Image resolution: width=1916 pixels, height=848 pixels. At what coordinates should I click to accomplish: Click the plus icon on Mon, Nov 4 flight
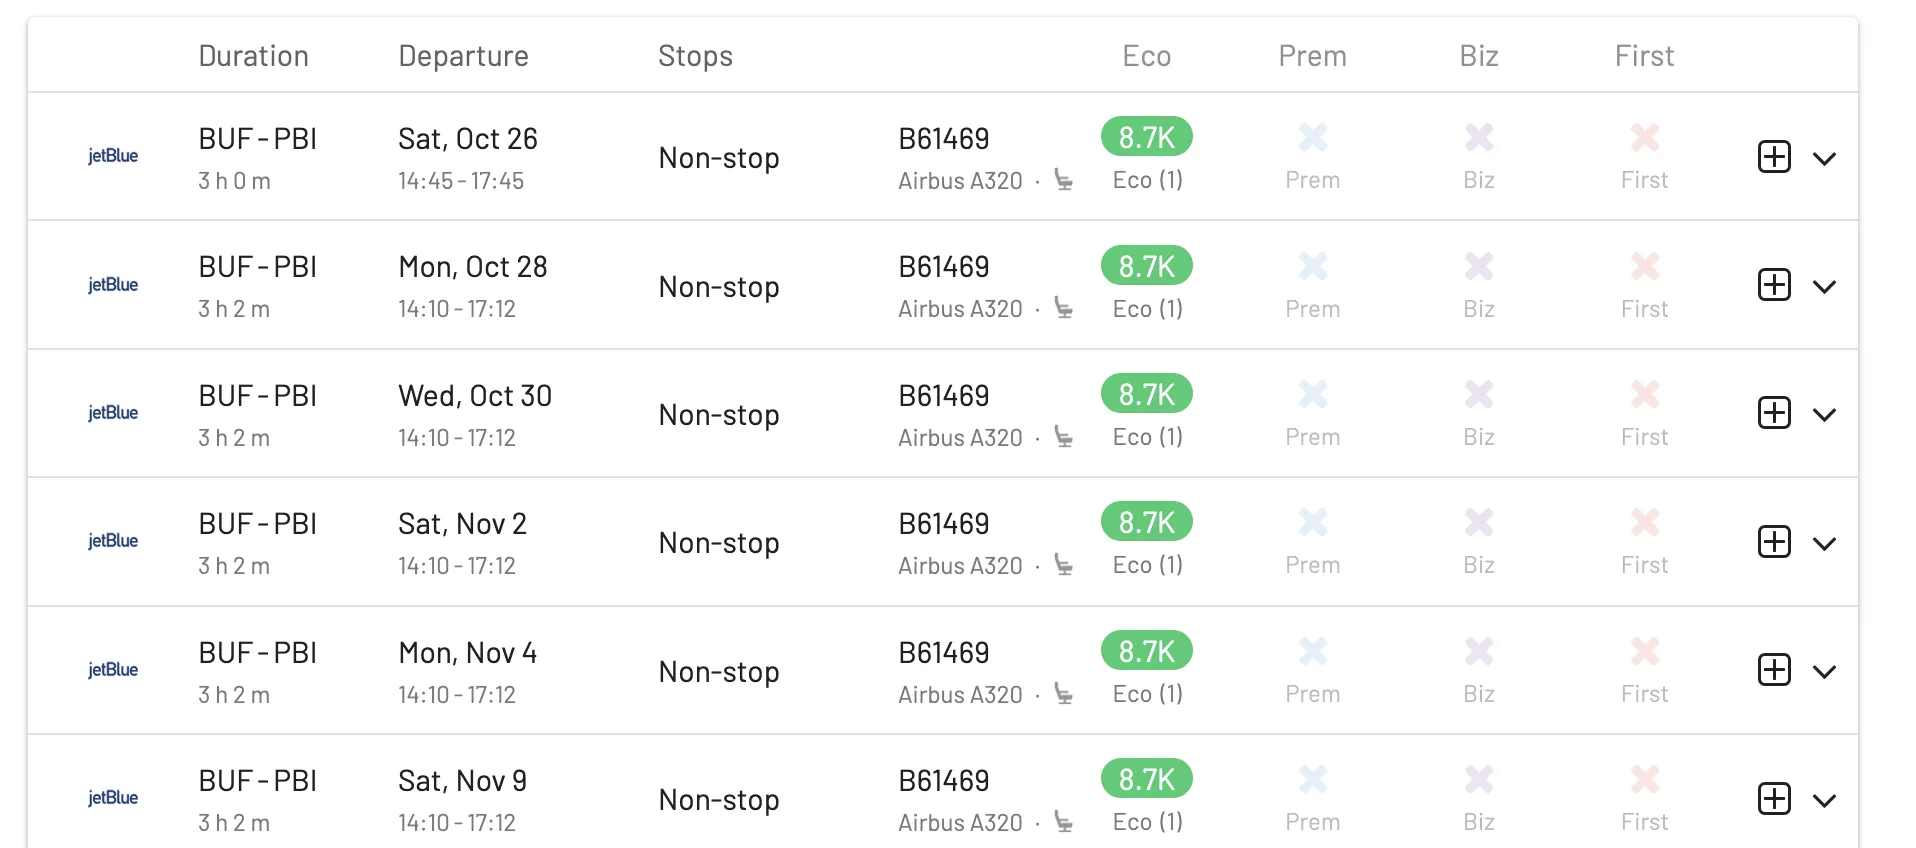point(1774,670)
